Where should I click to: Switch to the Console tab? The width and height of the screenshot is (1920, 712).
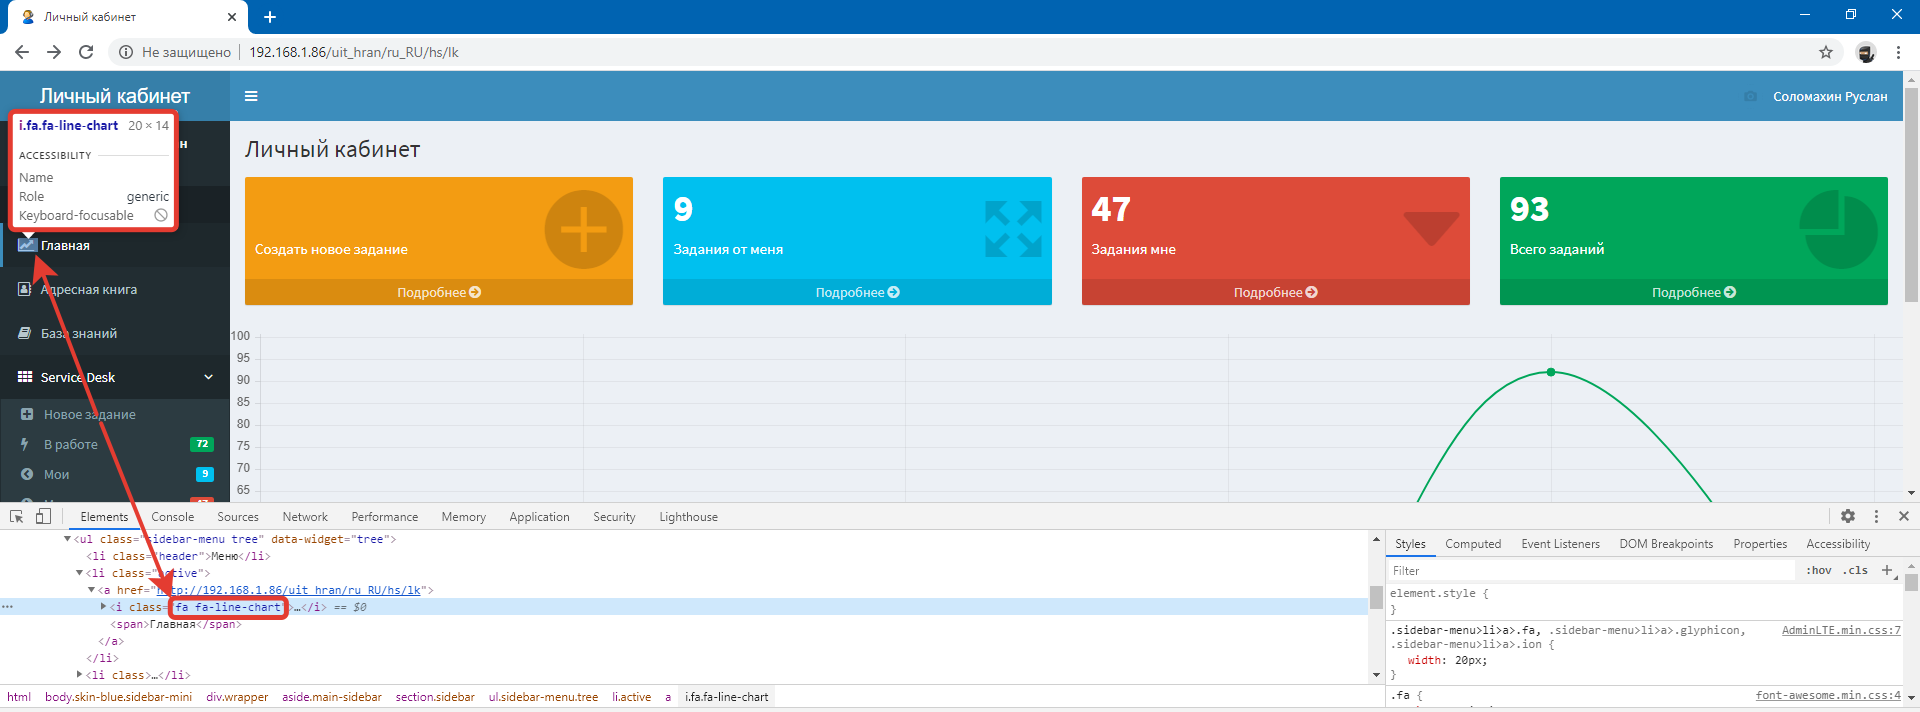[x=172, y=517]
